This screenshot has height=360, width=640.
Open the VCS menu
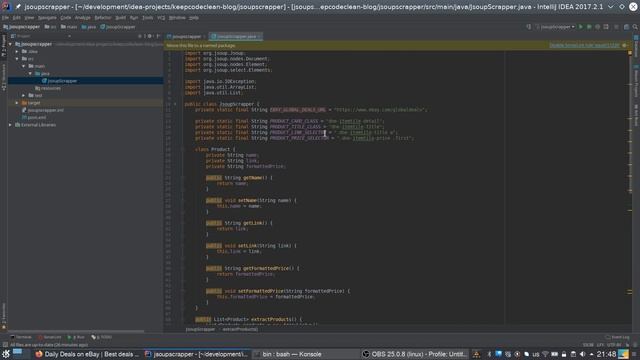(161, 18)
